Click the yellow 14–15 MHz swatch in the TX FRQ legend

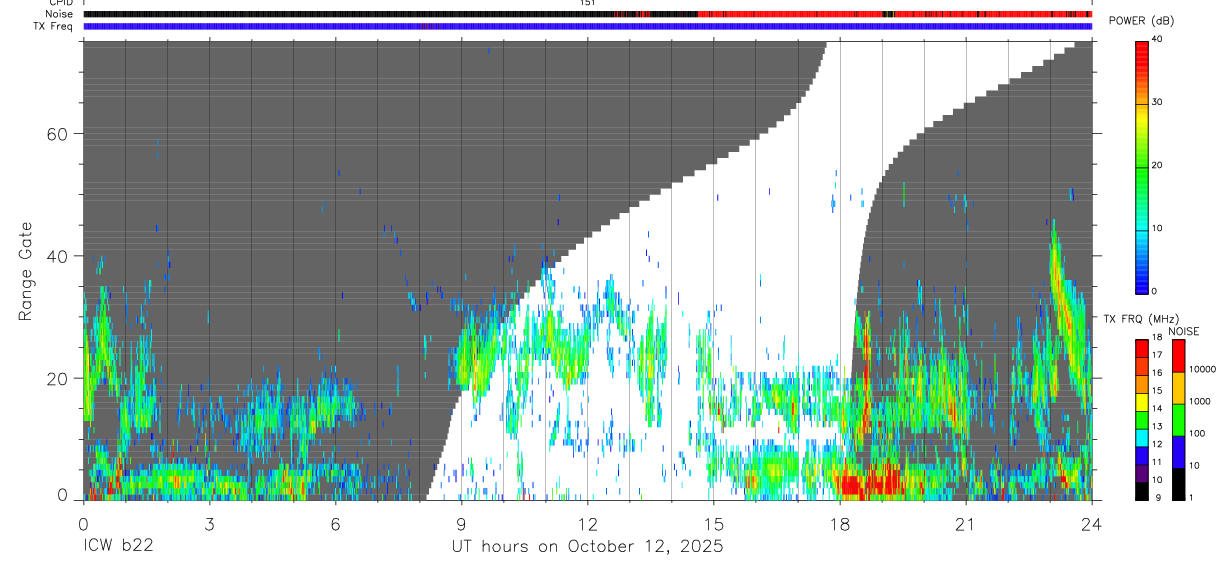[1141, 401]
